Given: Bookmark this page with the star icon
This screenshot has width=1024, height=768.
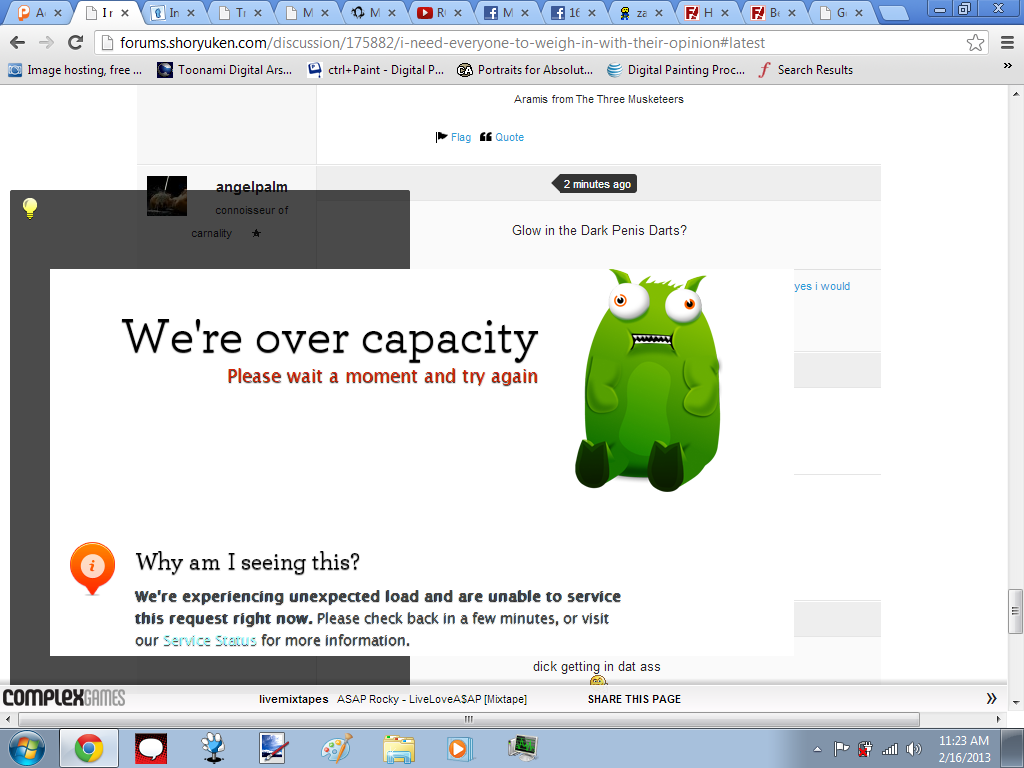Looking at the screenshot, I should [x=975, y=43].
